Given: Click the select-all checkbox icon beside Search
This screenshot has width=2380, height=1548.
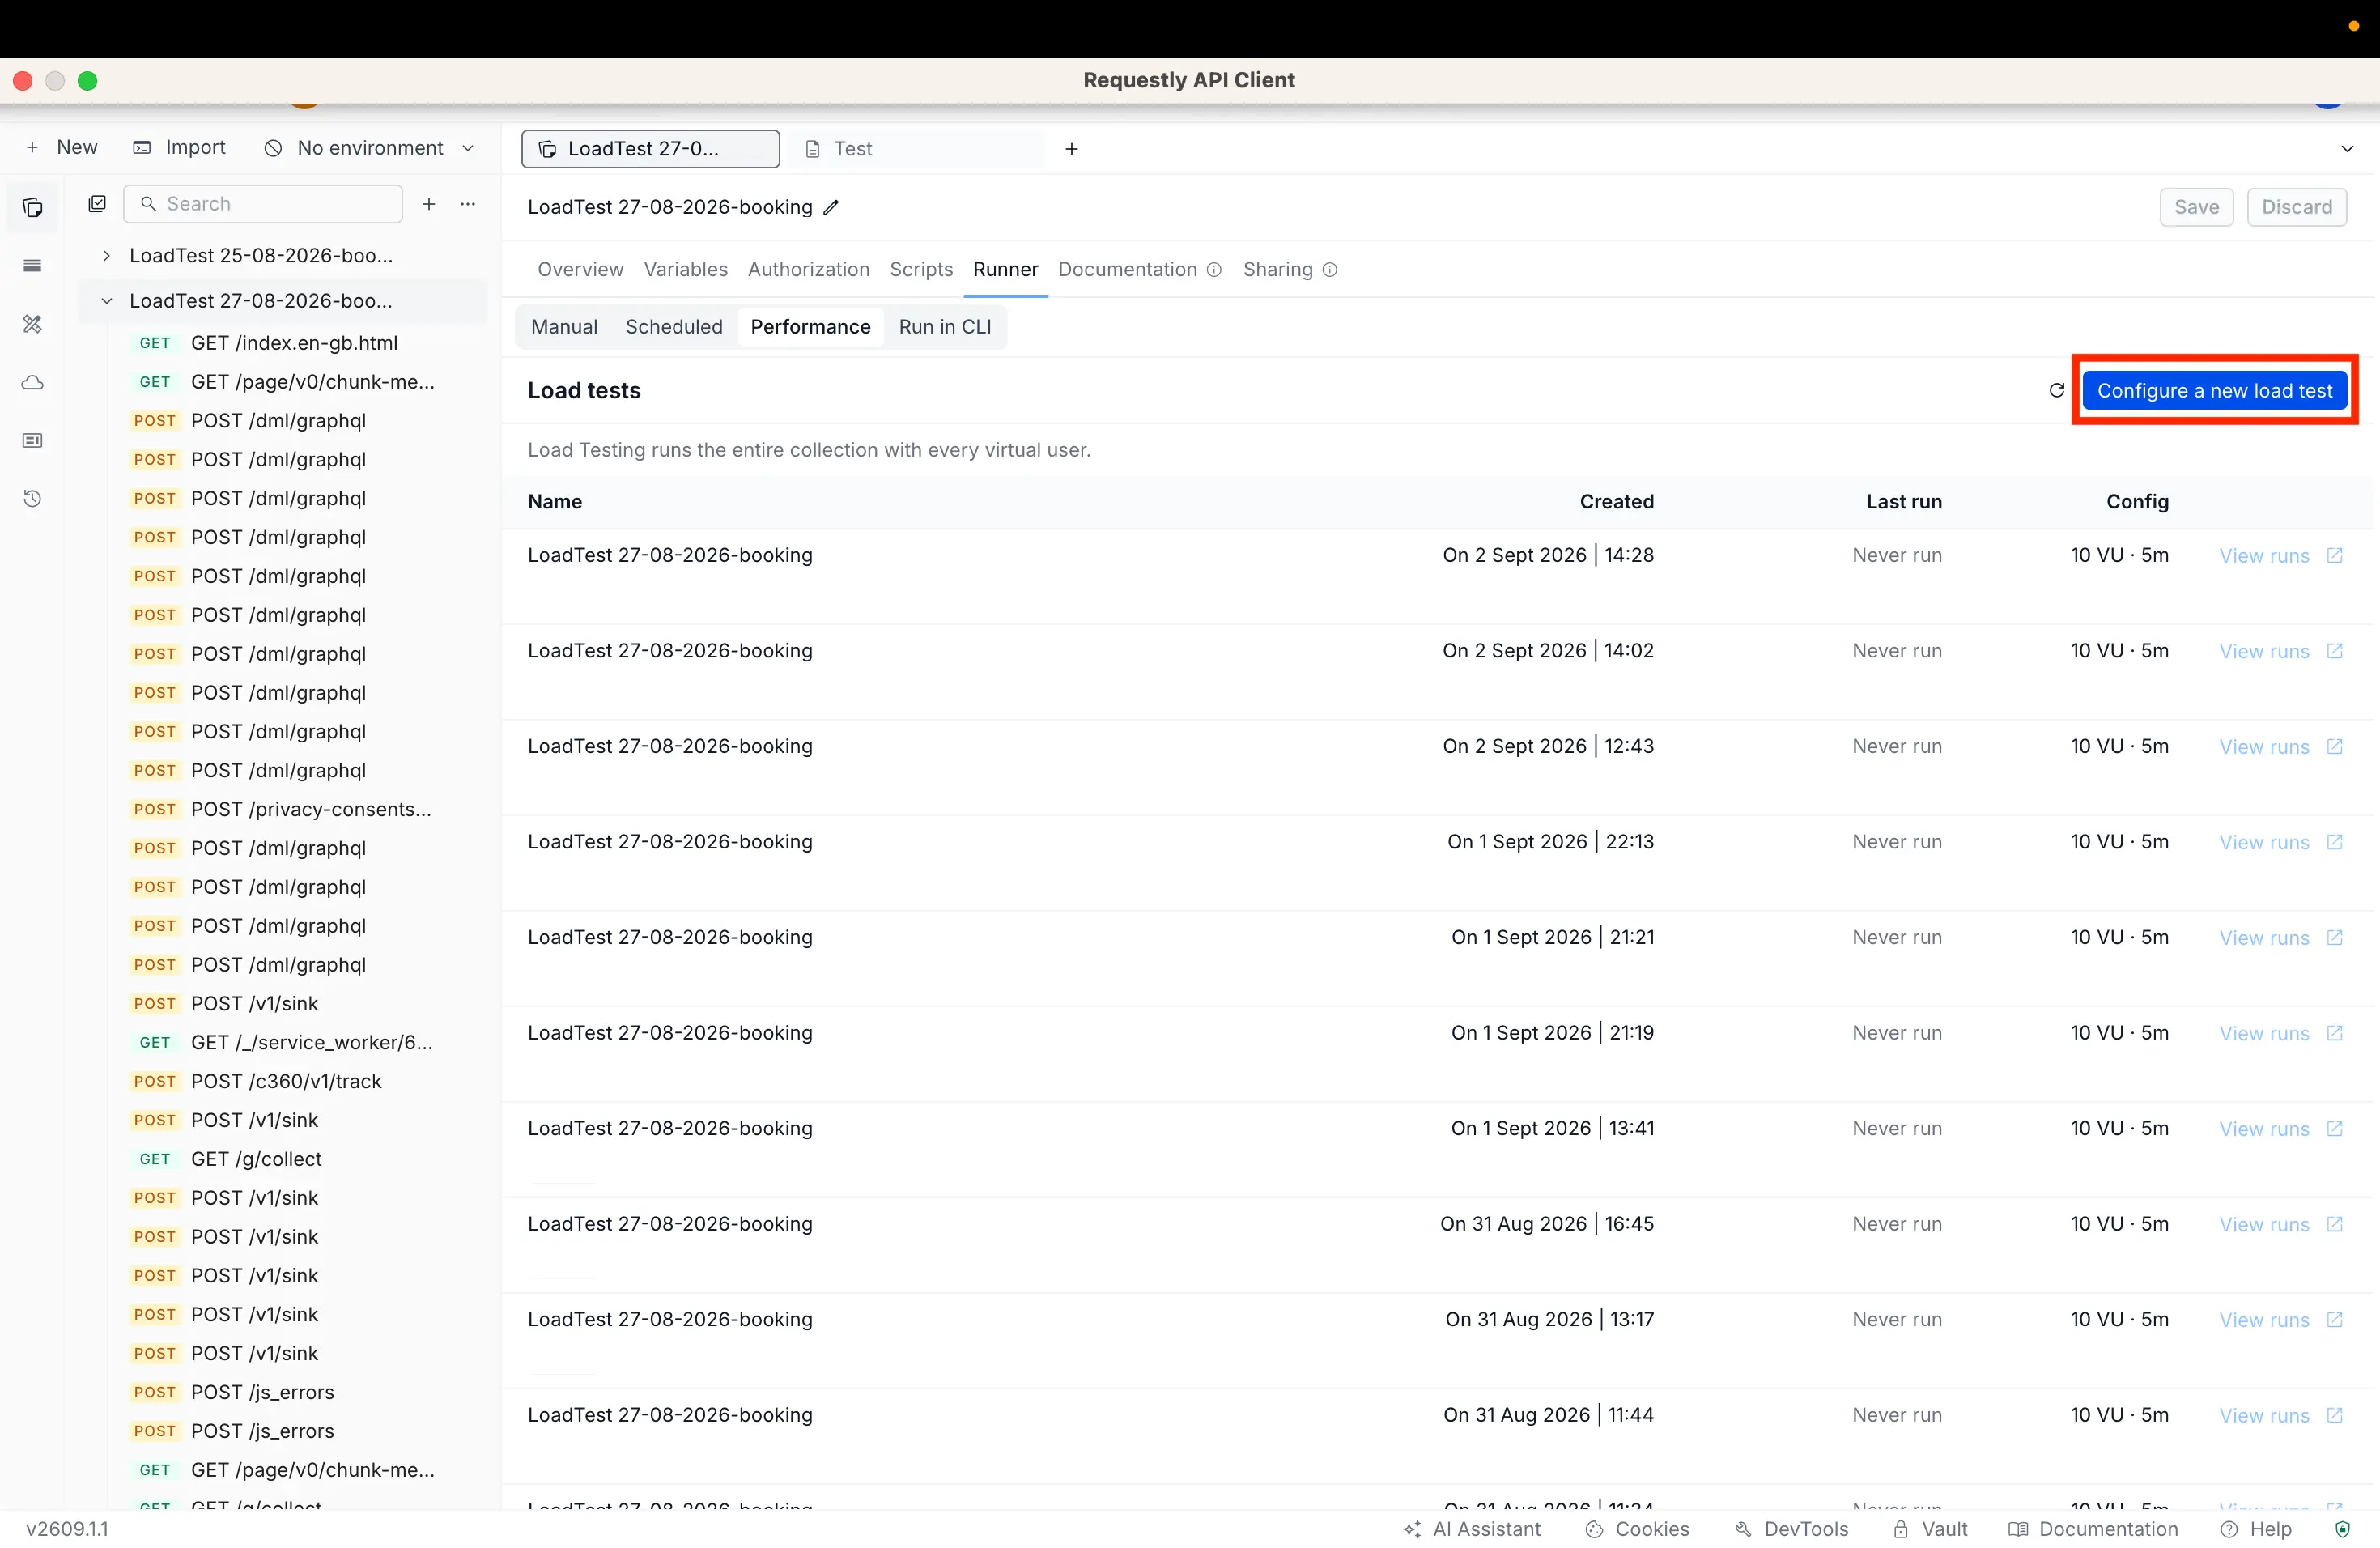Looking at the screenshot, I should (x=97, y=204).
